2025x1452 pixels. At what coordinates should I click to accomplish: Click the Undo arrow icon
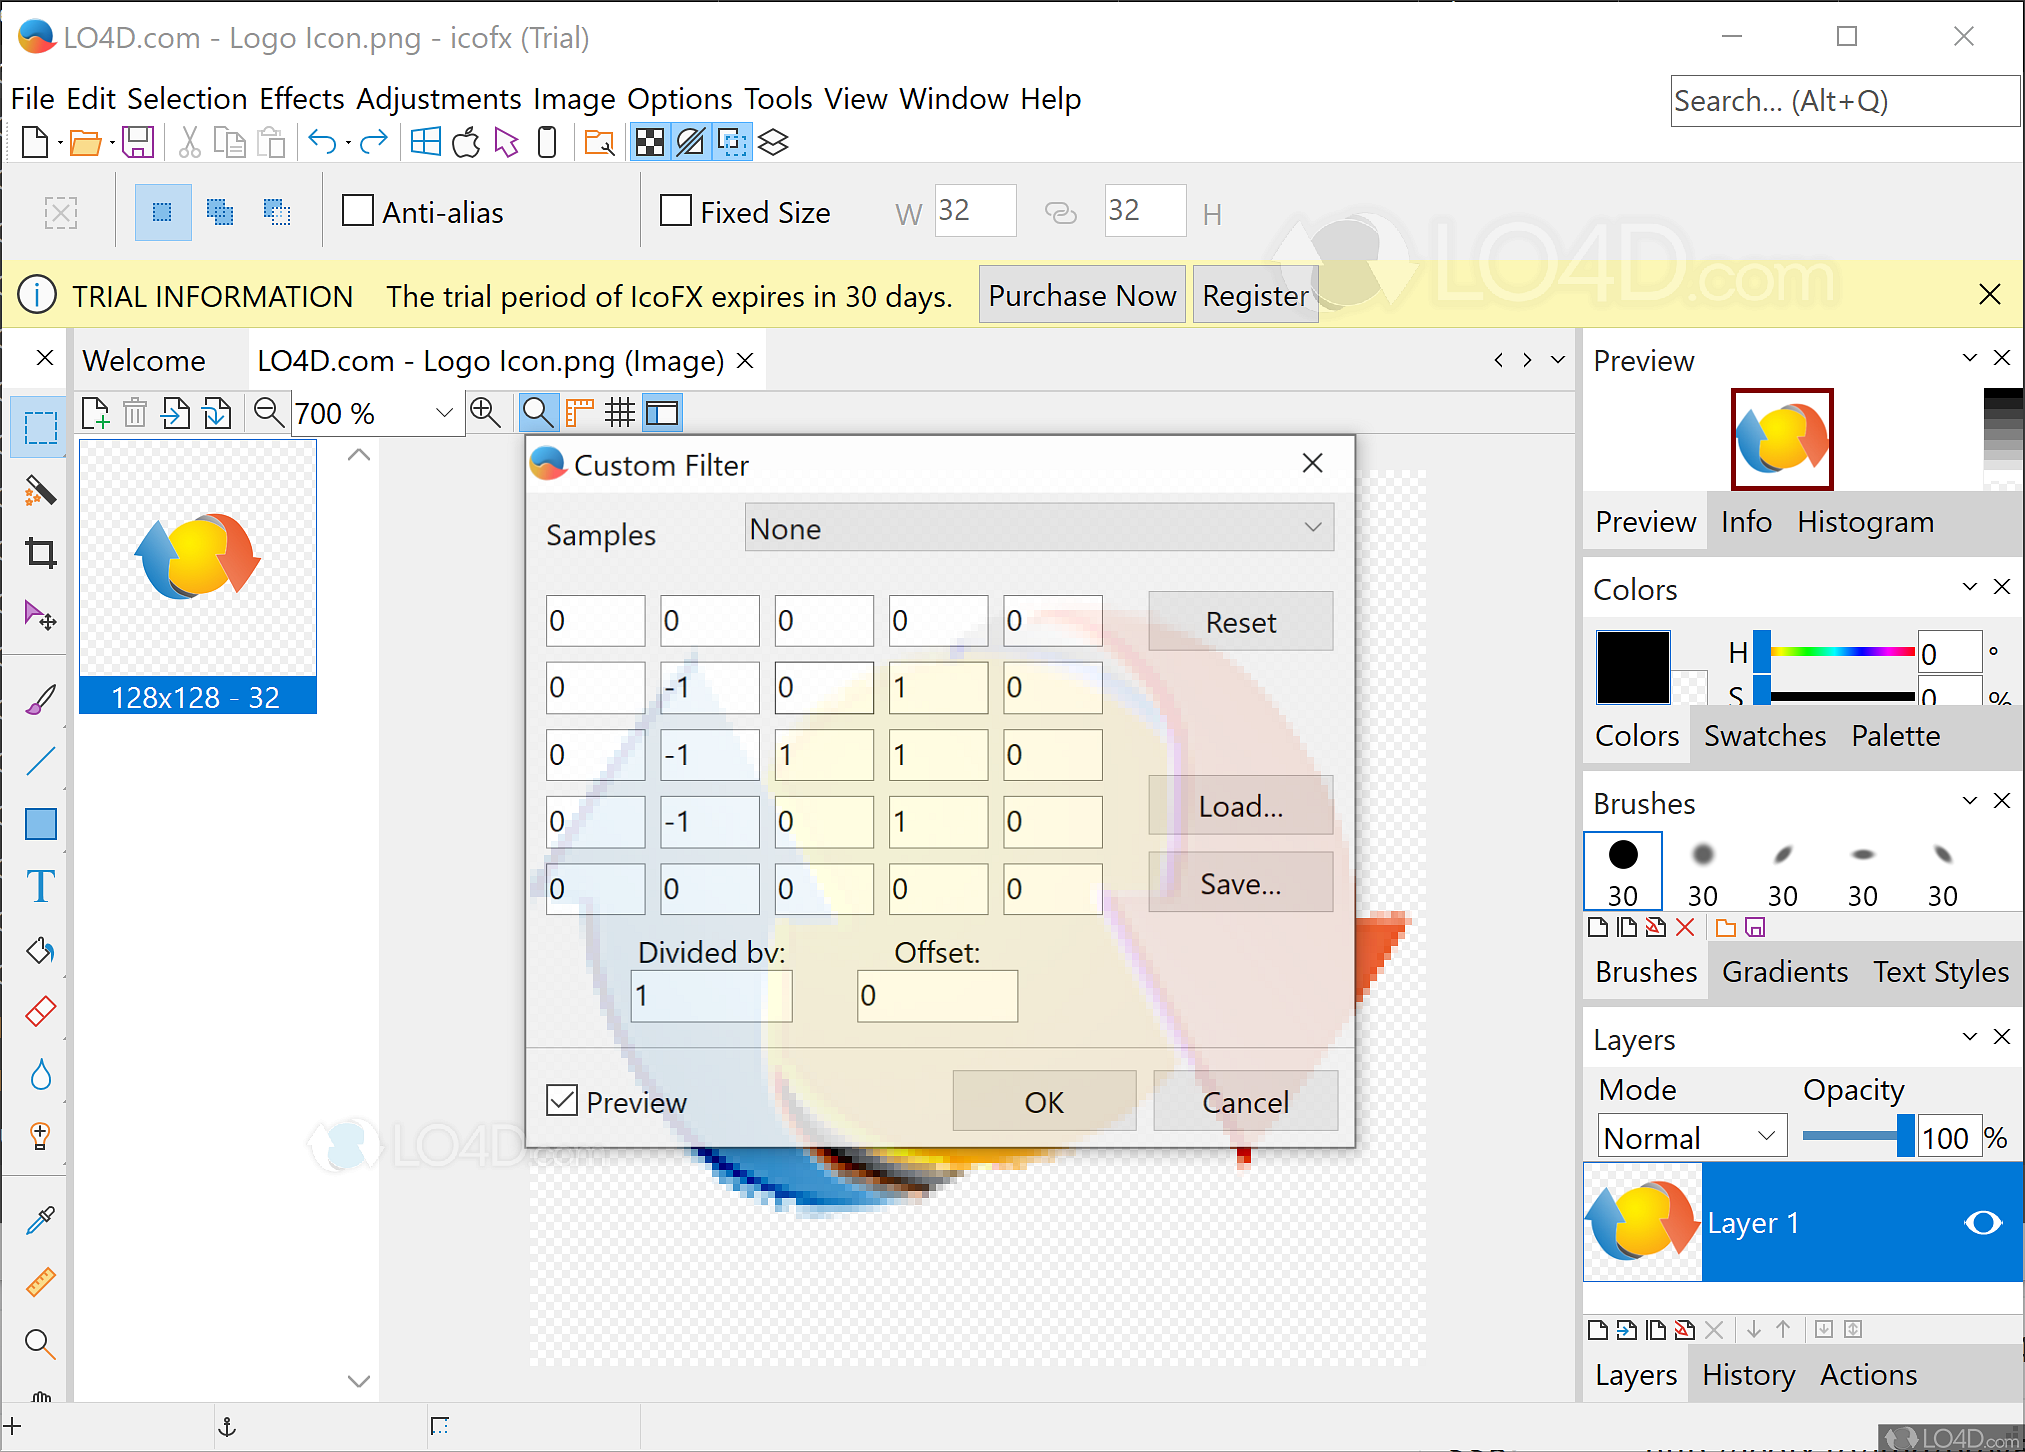(322, 142)
